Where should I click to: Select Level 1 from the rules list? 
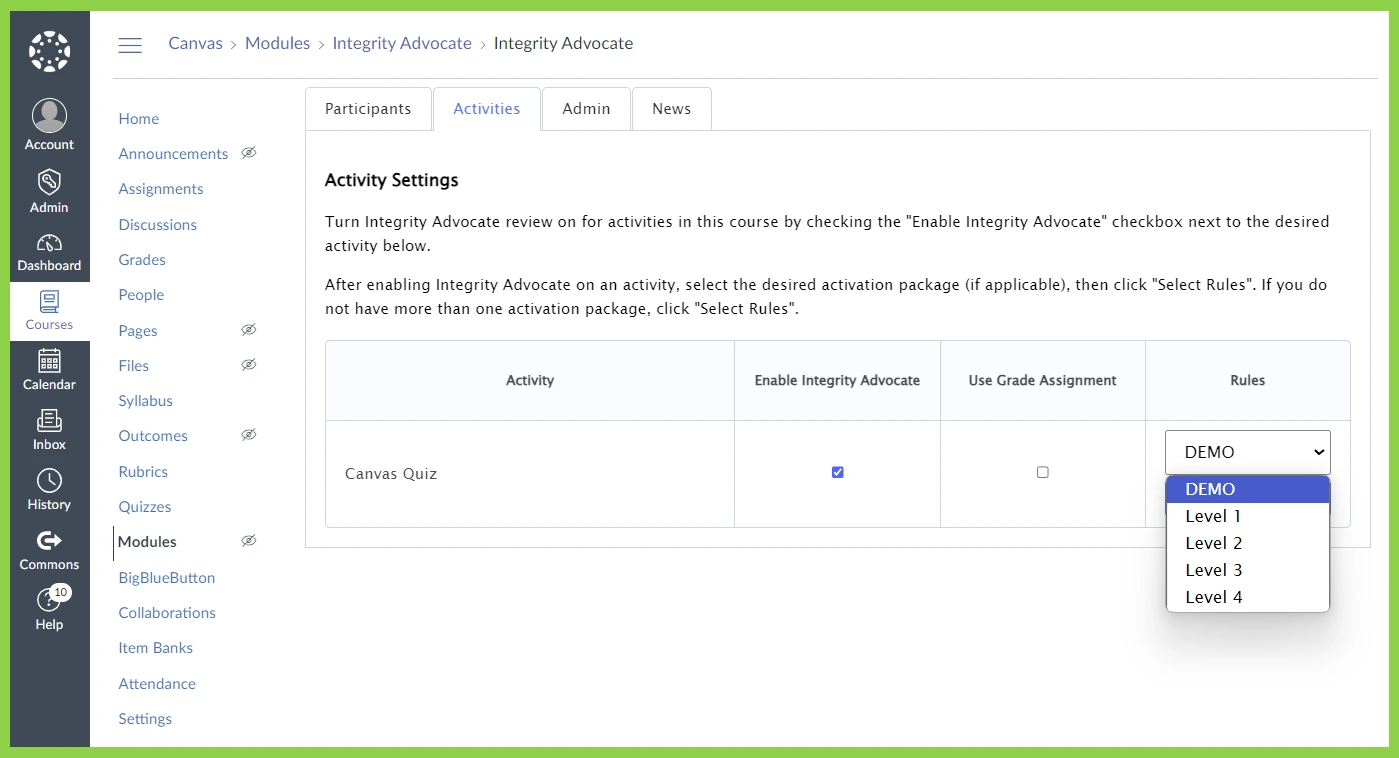1248,516
